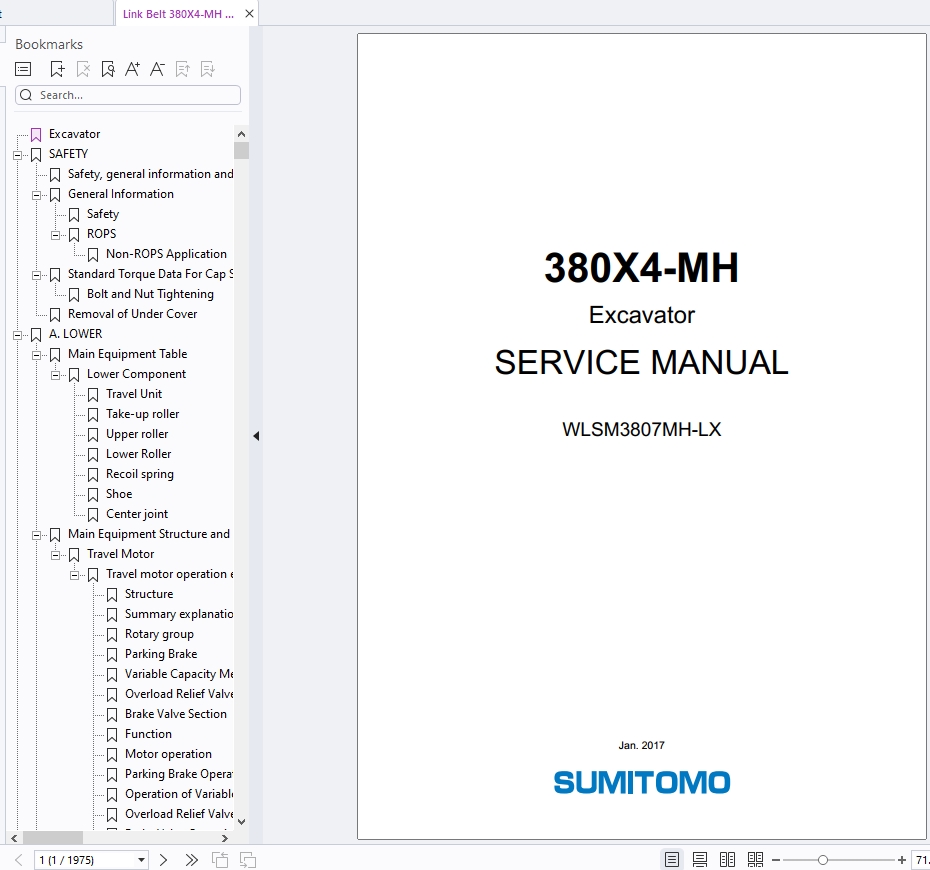Click bookmarks scrollbar up arrow

pyautogui.click(x=241, y=135)
